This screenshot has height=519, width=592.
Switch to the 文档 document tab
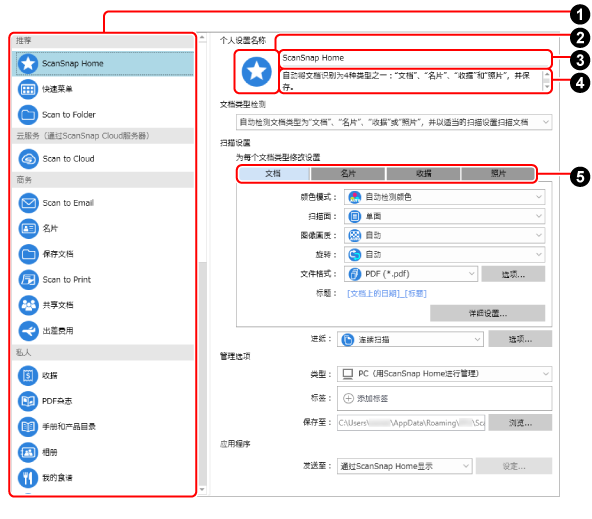click(x=273, y=174)
